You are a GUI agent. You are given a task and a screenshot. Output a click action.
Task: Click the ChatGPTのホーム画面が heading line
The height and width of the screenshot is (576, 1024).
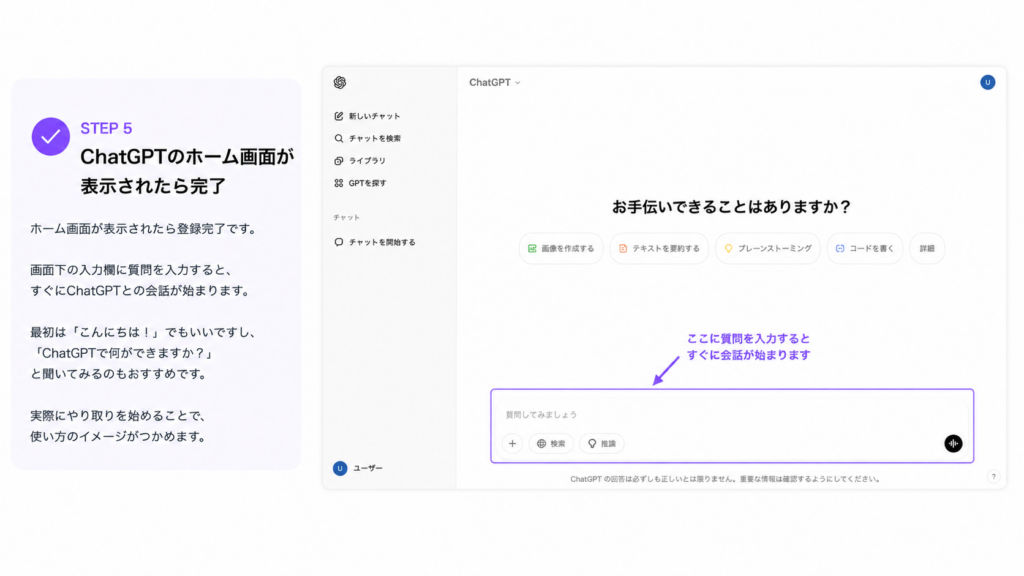click(187, 157)
